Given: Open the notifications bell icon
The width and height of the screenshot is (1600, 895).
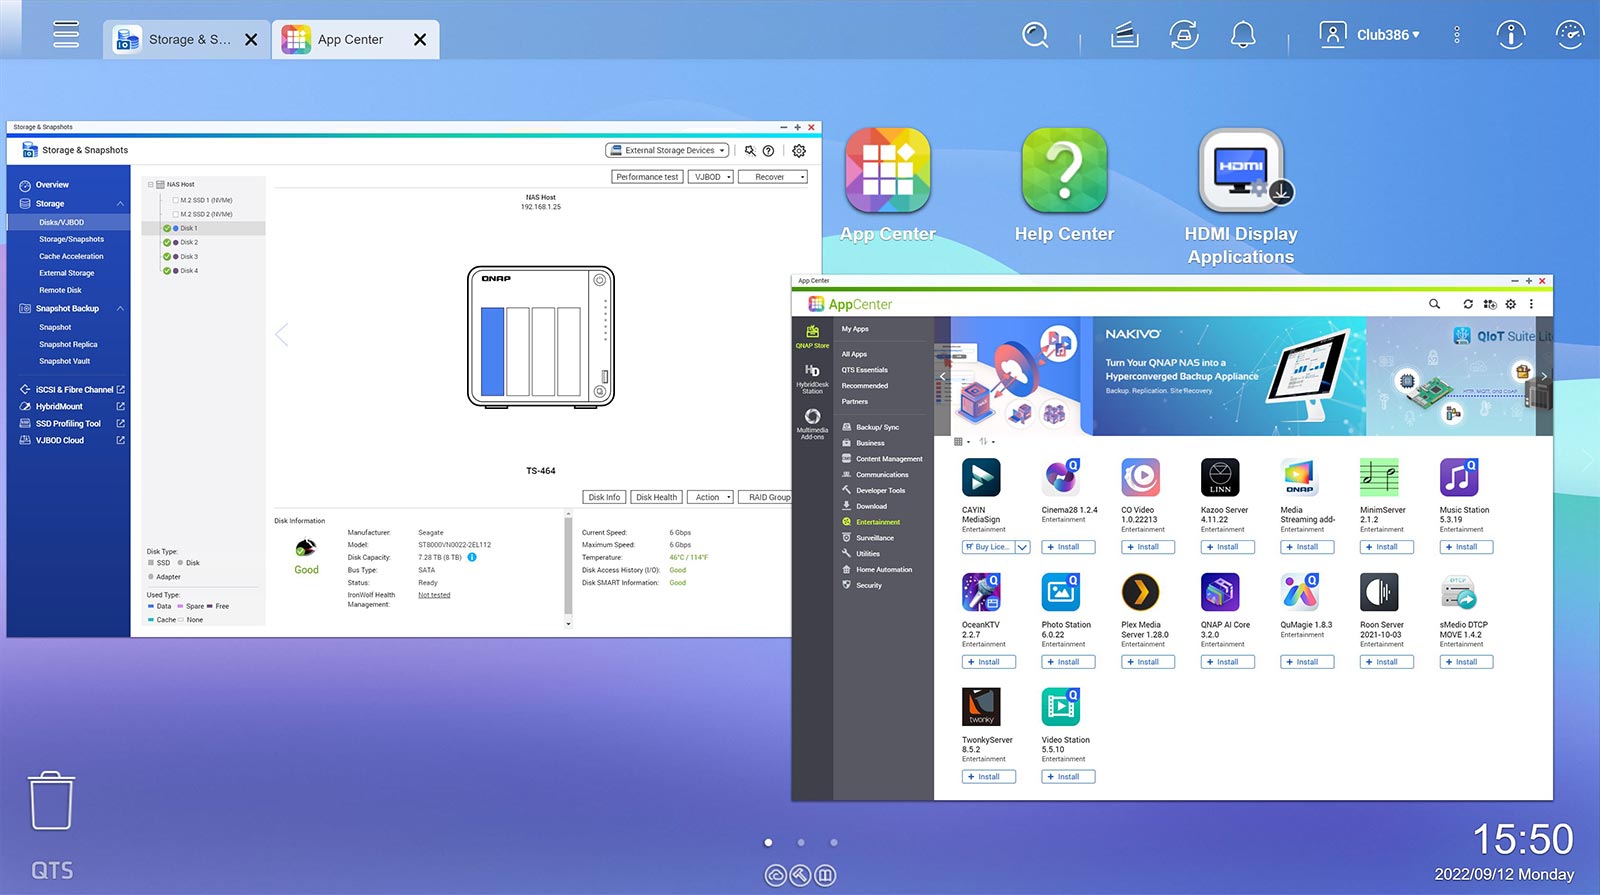Looking at the screenshot, I should [x=1243, y=35].
